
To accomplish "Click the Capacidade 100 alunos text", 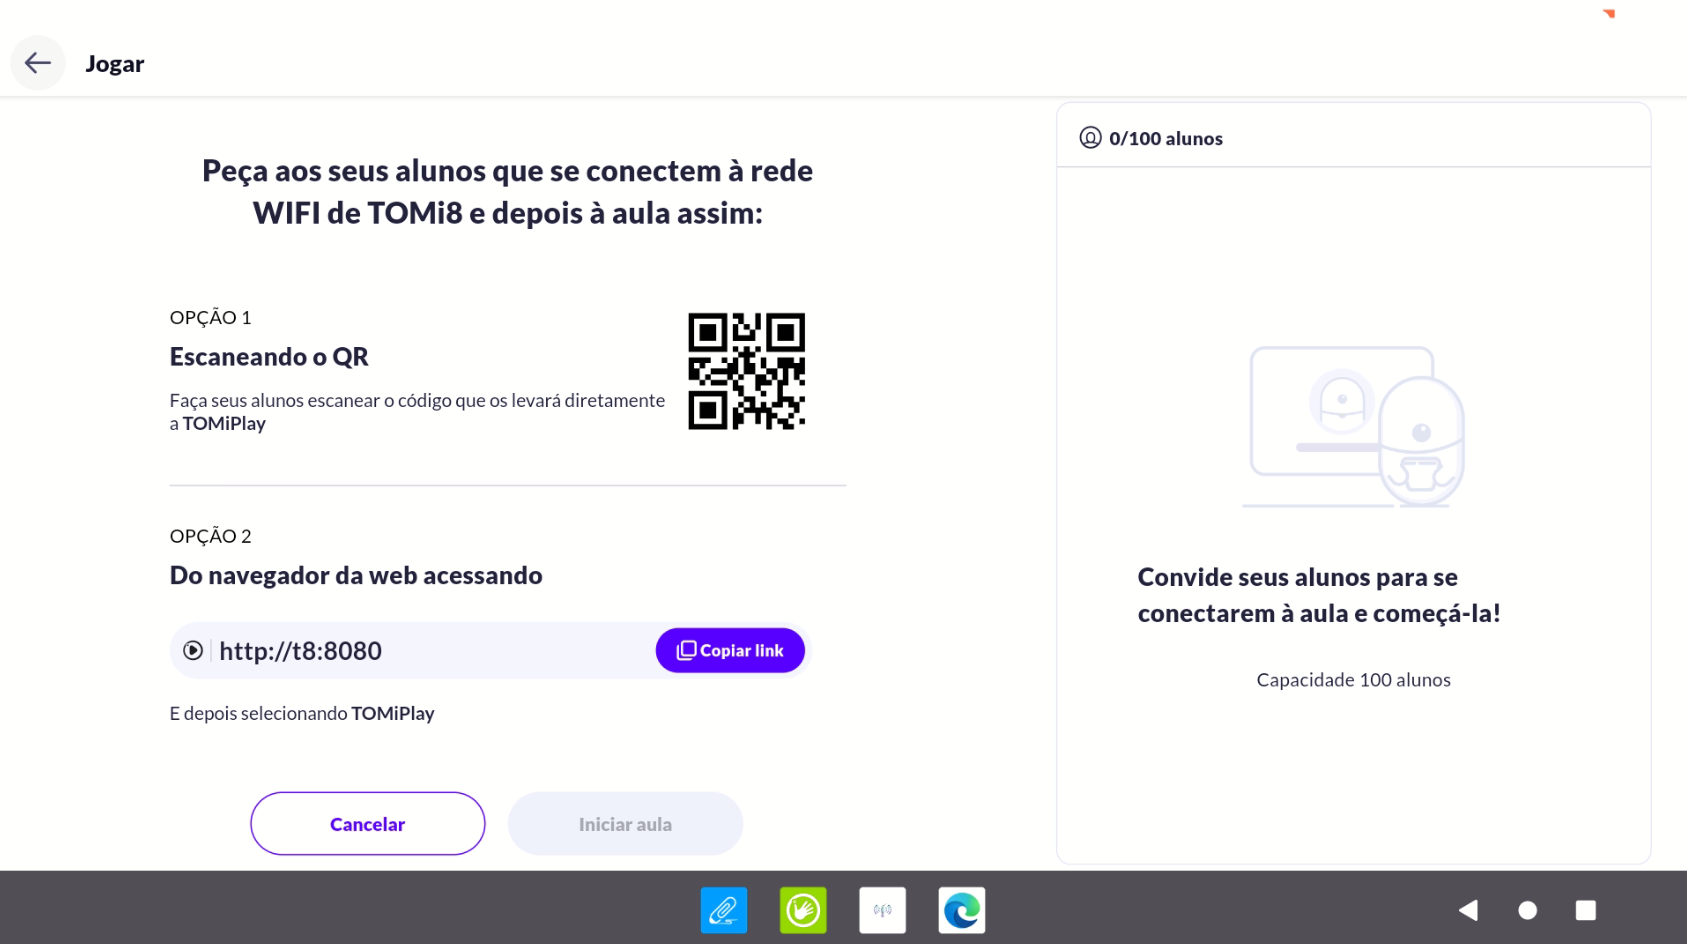I will (x=1353, y=680).
